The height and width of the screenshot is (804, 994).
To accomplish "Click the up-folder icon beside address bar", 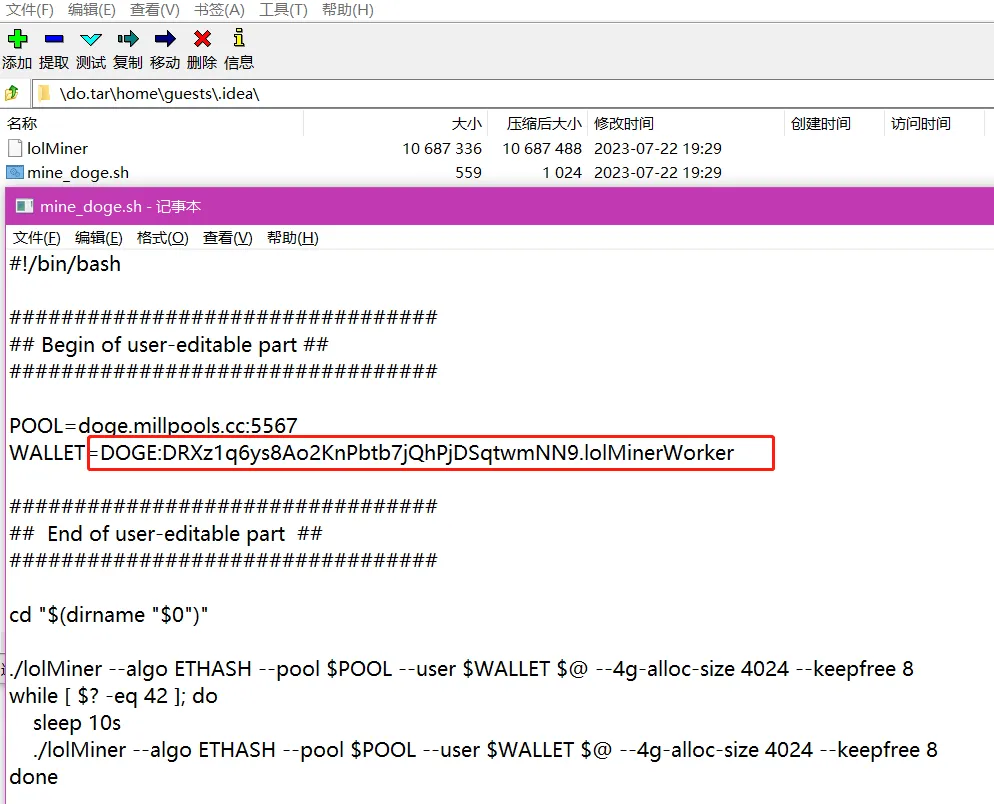I will pyautogui.click(x=12, y=94).
